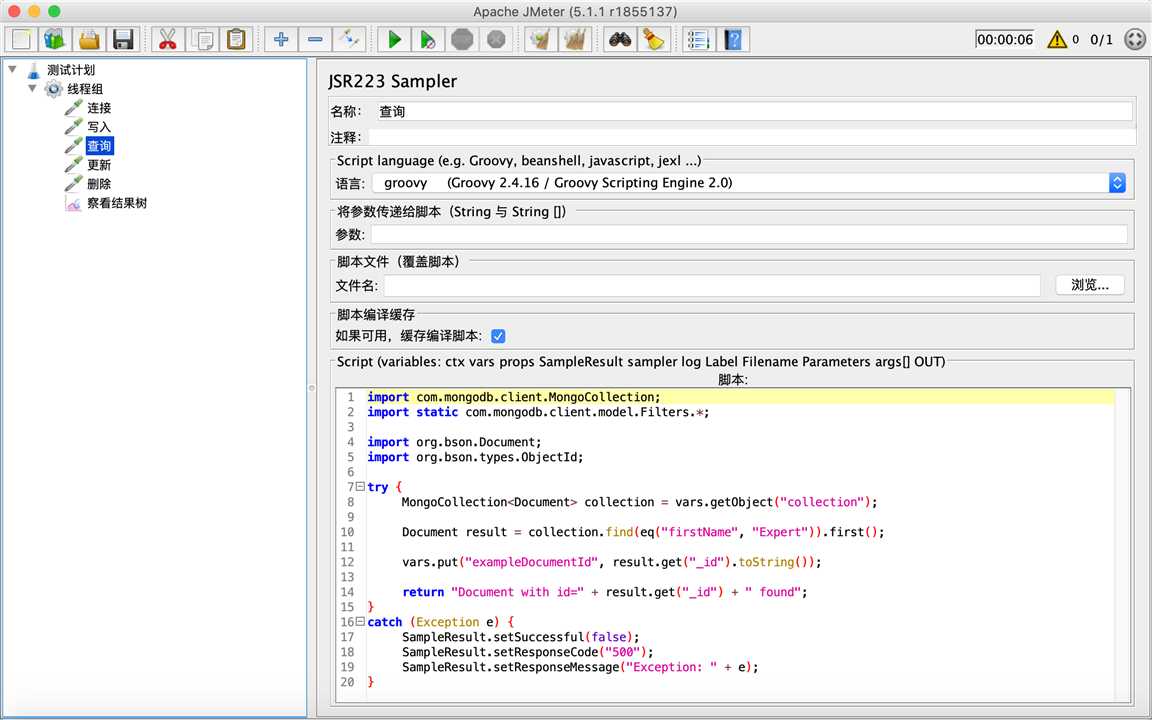Image resolution: width=1152 pixels, height=720 pixels.
Task: Click the Function helper list icon
Action: click(x=698, y=39)
